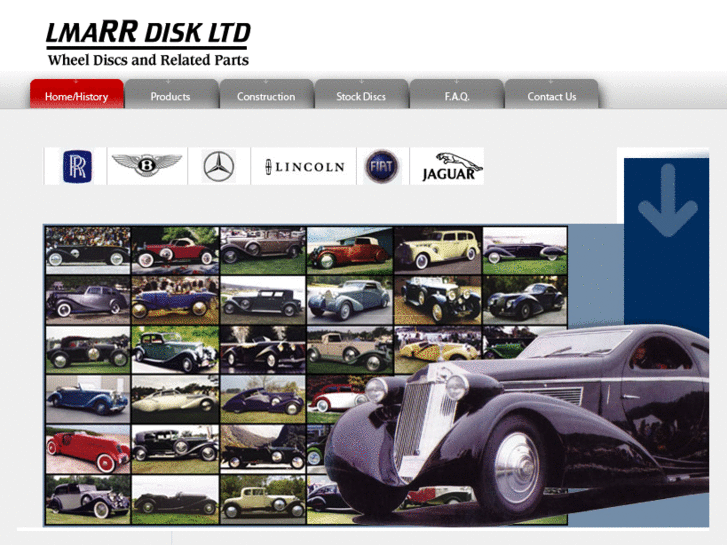Switch to the Products tab
This screenshot has height=545, width=727.
point(171,94)
